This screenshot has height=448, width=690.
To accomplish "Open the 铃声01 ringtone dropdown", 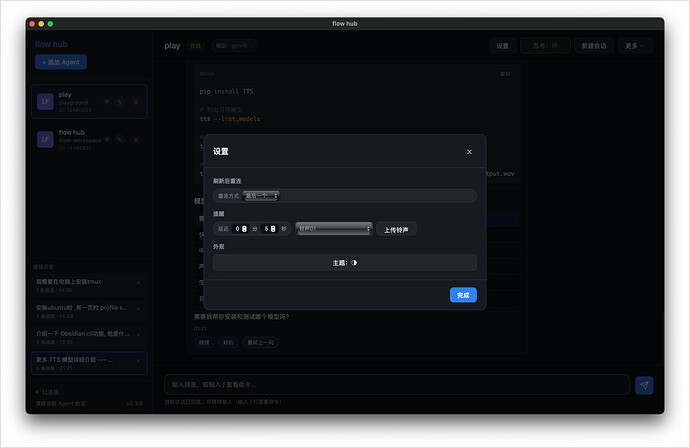I will click(x=334, y=229).
